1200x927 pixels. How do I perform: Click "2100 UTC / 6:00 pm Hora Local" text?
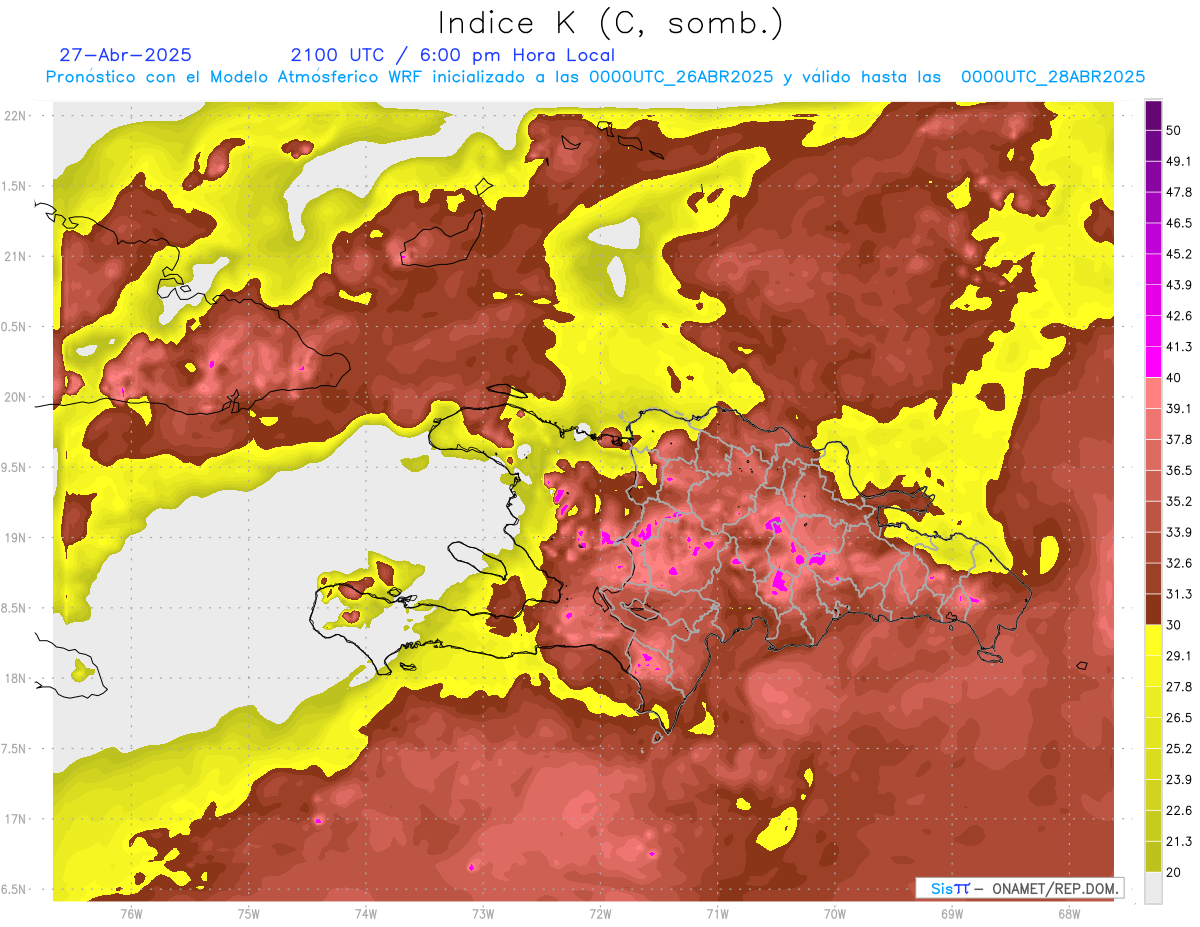[x=453, y=55]
